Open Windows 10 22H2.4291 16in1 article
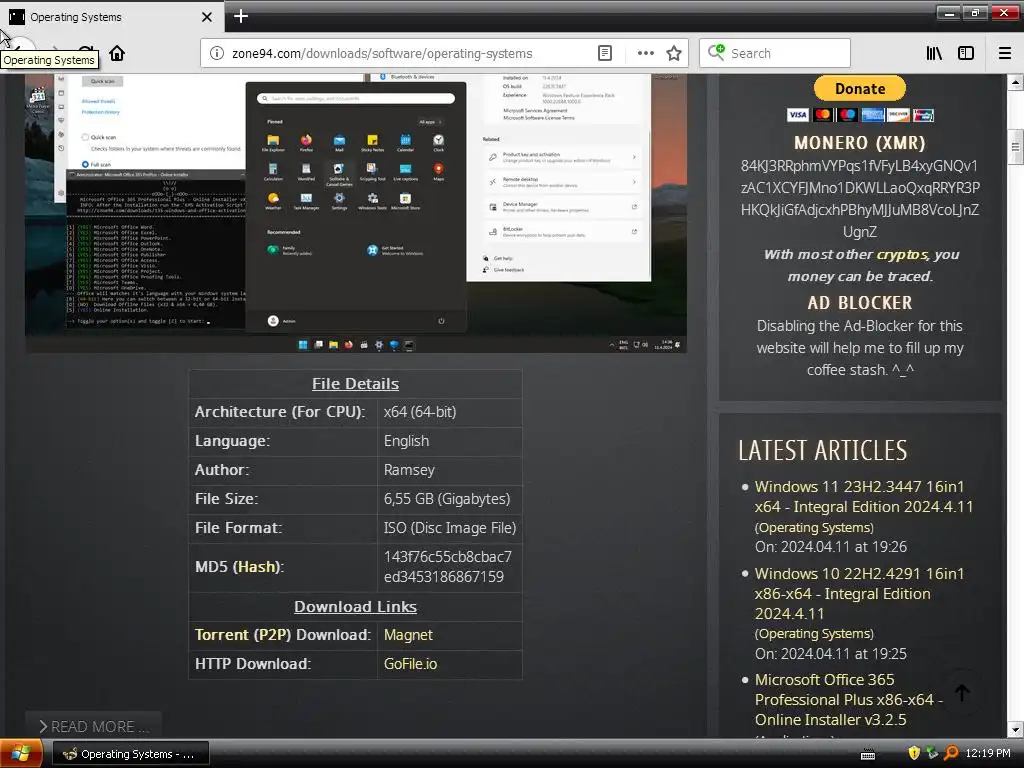Screen dimensions: 1024x768 click(859, 594)
